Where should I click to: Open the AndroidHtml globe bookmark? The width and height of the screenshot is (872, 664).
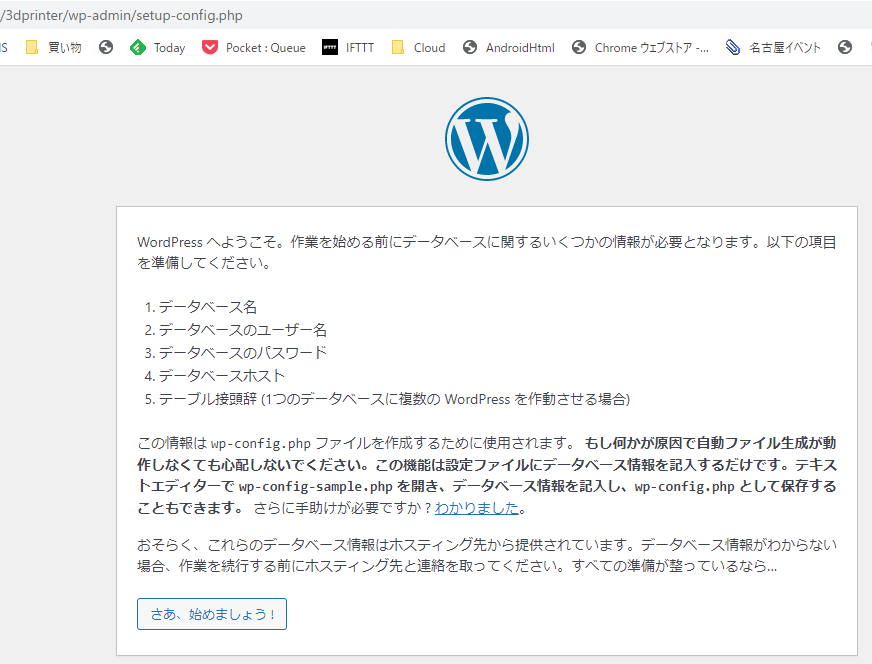[508, 48]
